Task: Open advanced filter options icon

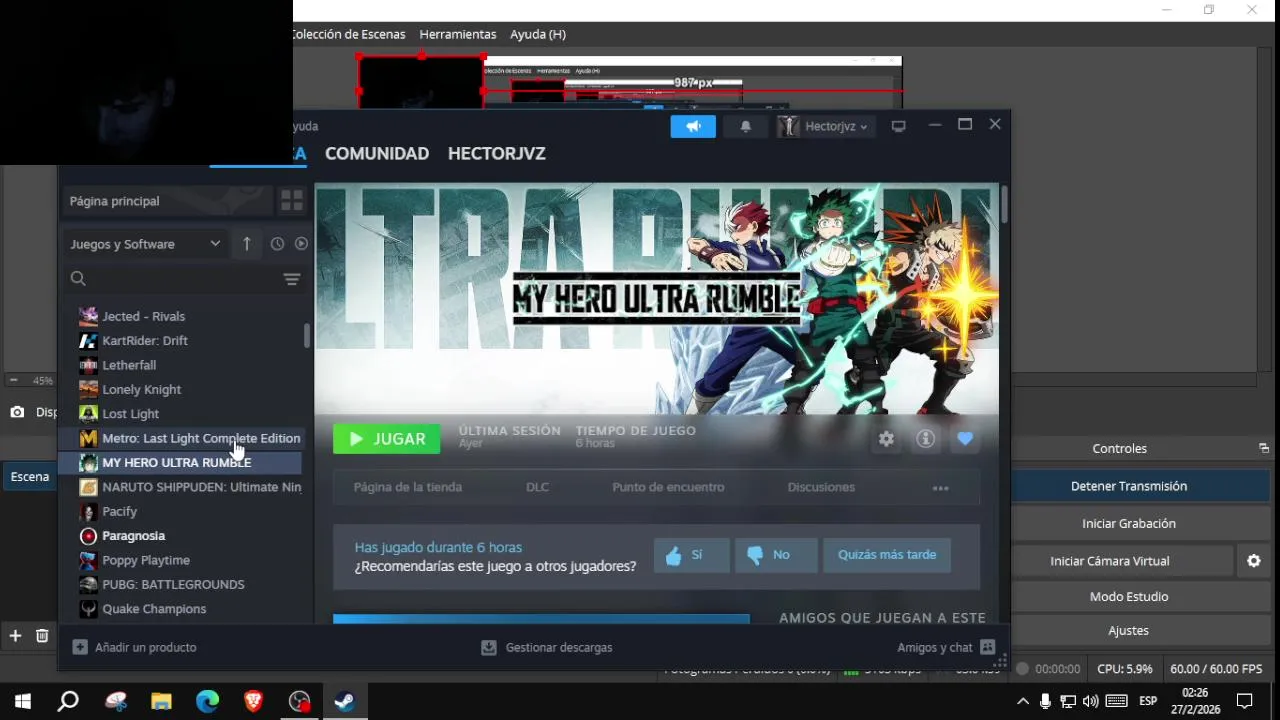Action: click(292, 280)
